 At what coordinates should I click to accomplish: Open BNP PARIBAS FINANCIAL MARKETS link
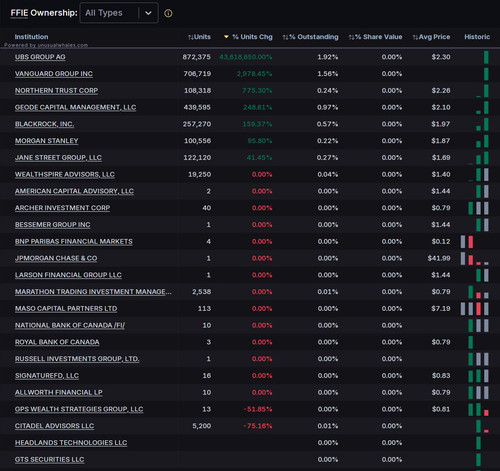coord(73,241)
